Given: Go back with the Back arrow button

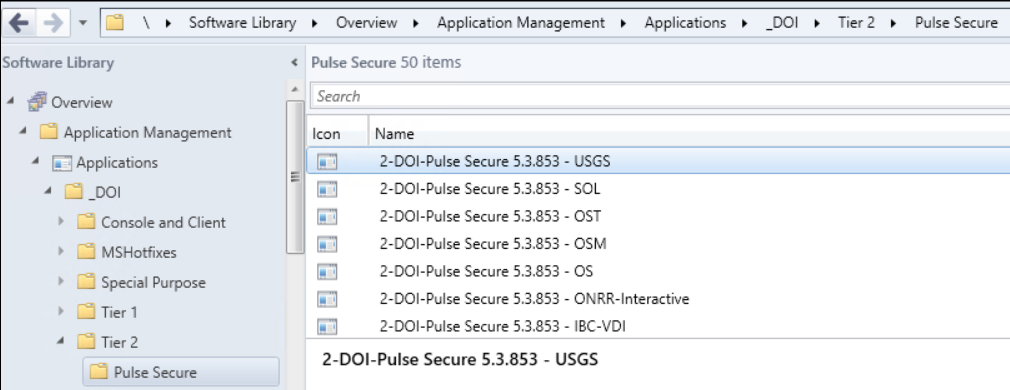Looking at the screenshot, I should click(x=18, y=24).
